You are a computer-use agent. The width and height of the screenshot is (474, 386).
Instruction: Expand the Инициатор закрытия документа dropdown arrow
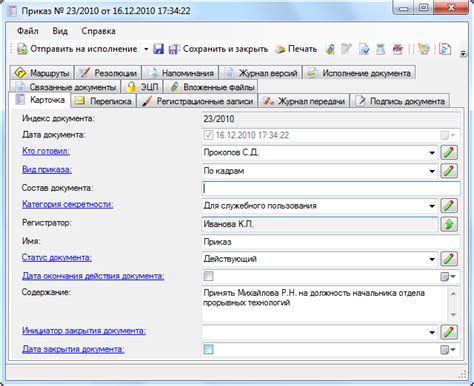pos(432,332)
